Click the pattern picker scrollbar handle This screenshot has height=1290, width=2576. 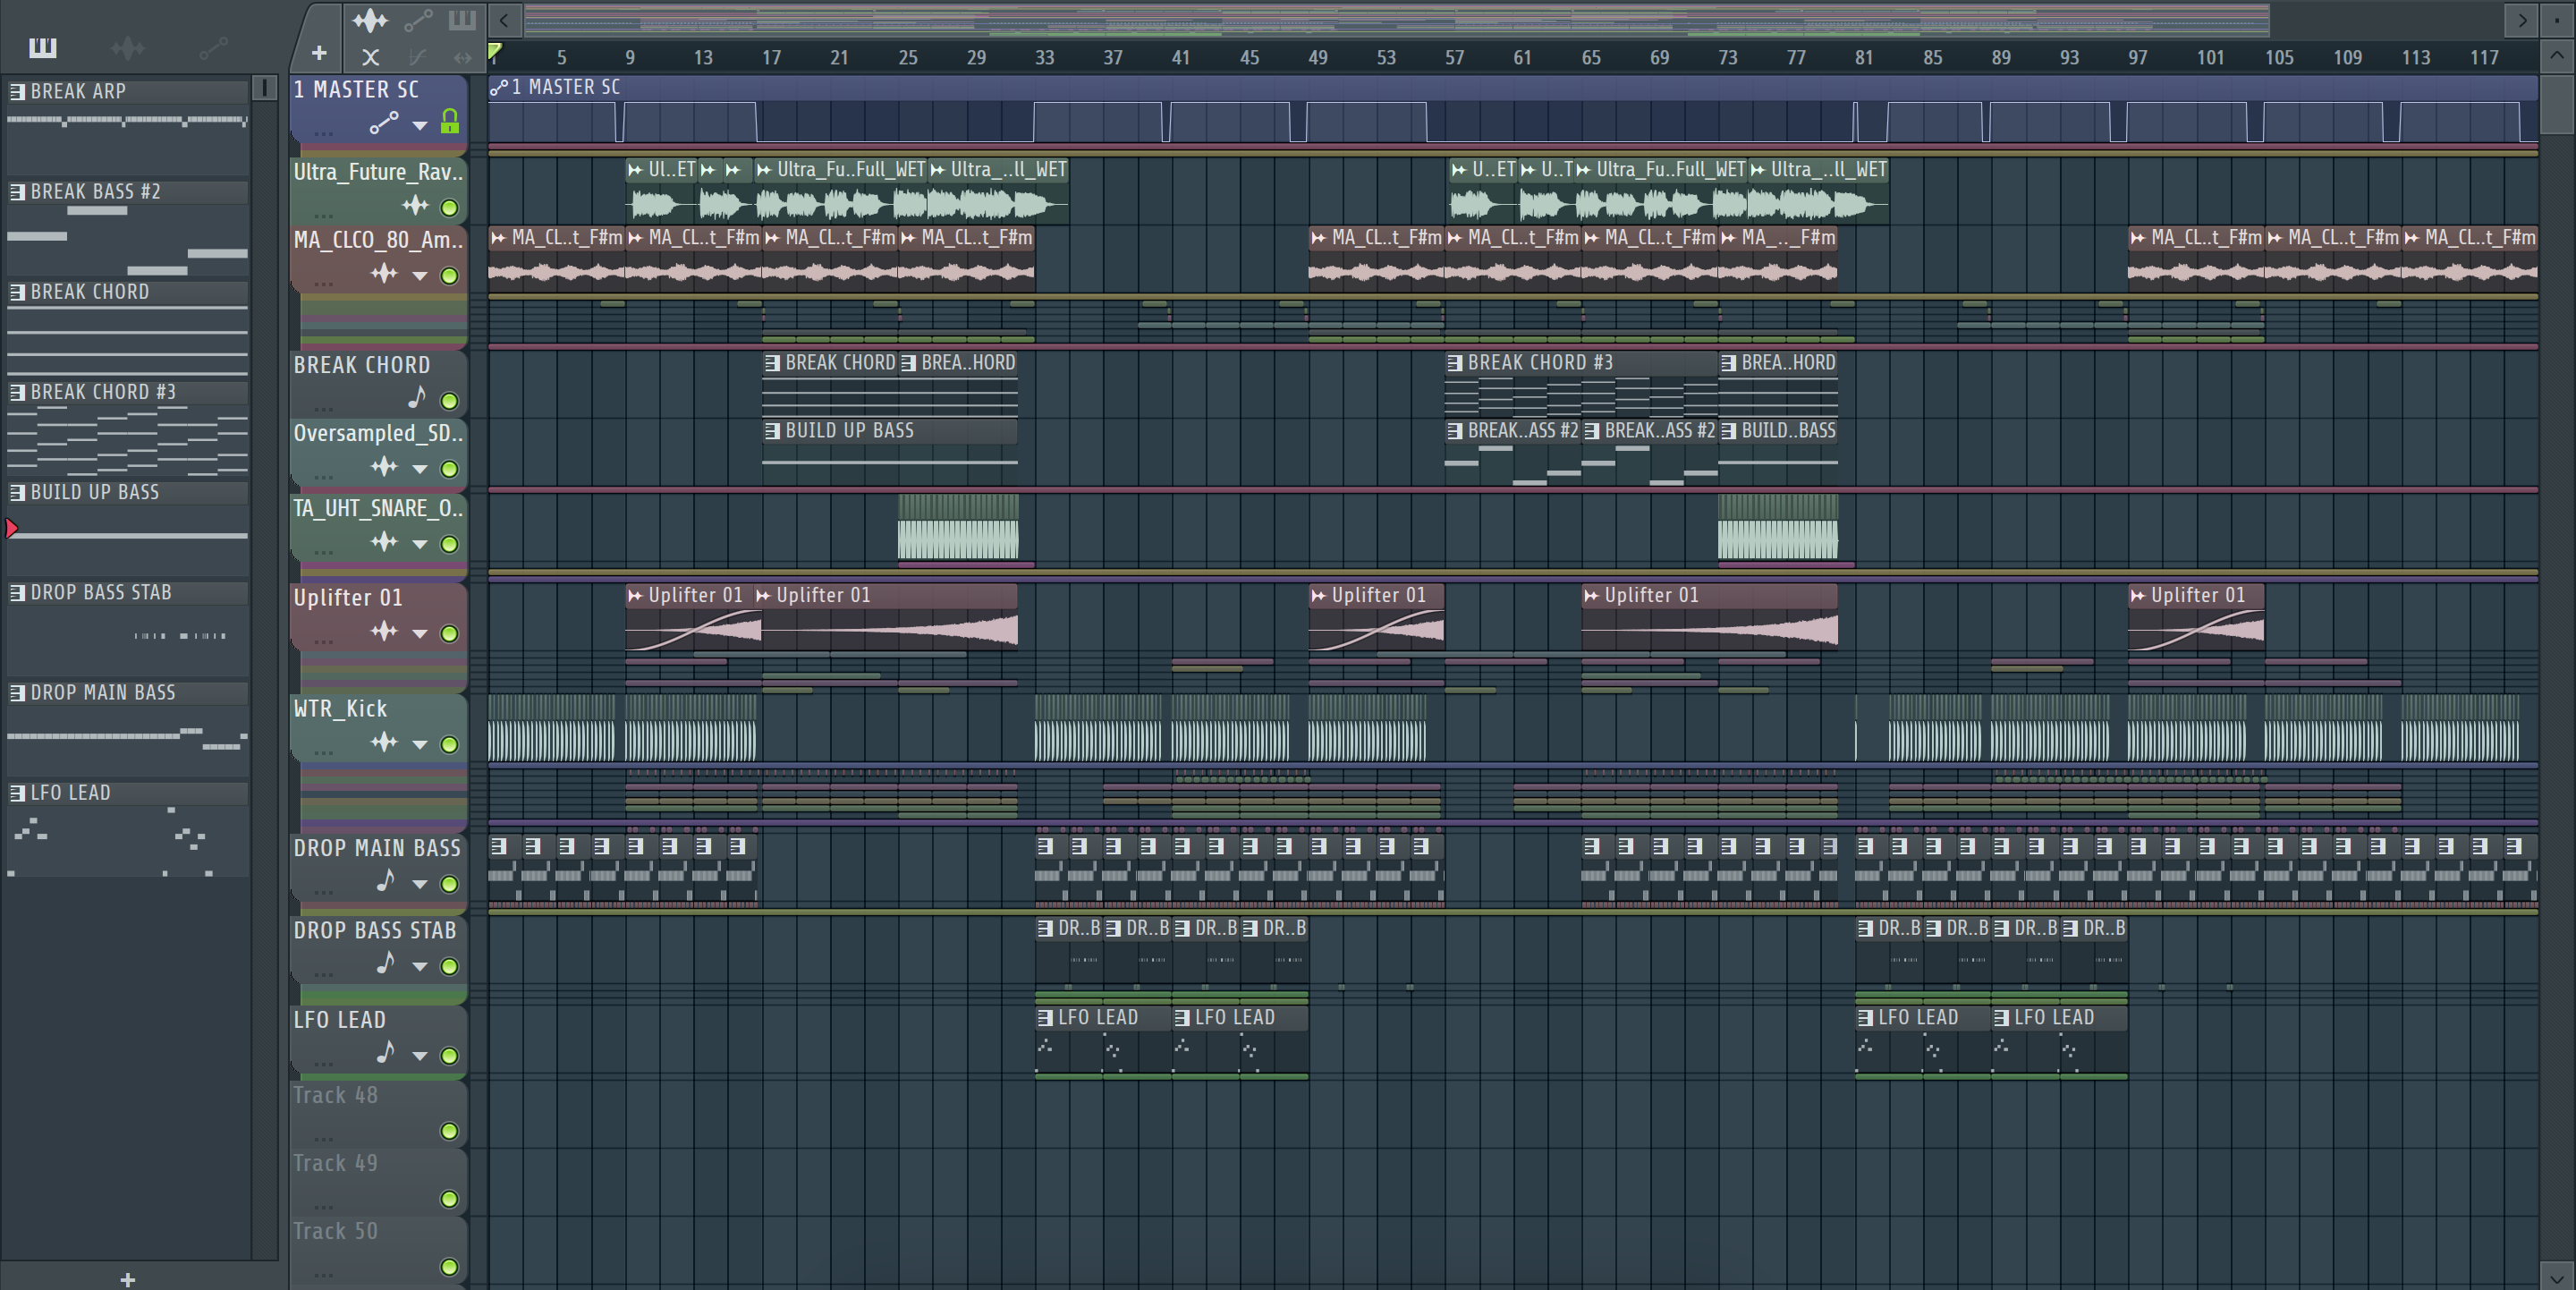tap(264, 88)
